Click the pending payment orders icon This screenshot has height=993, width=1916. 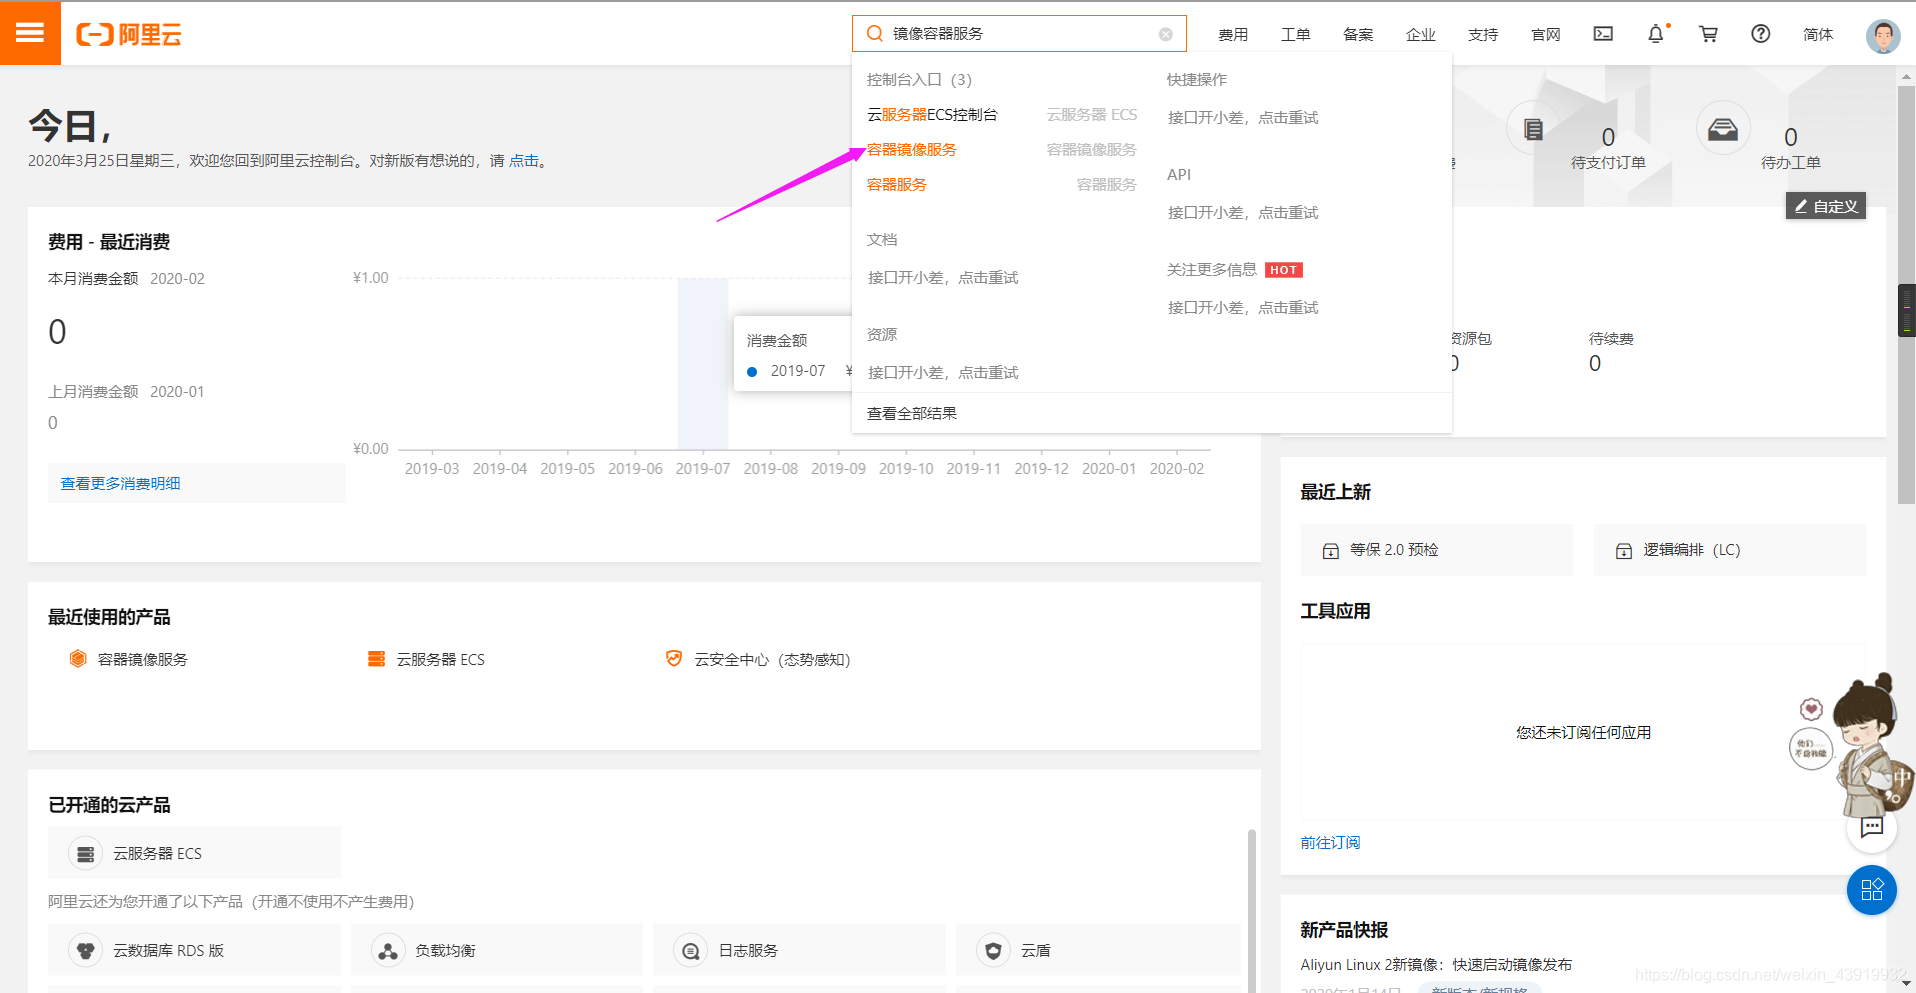(1533, 129)
